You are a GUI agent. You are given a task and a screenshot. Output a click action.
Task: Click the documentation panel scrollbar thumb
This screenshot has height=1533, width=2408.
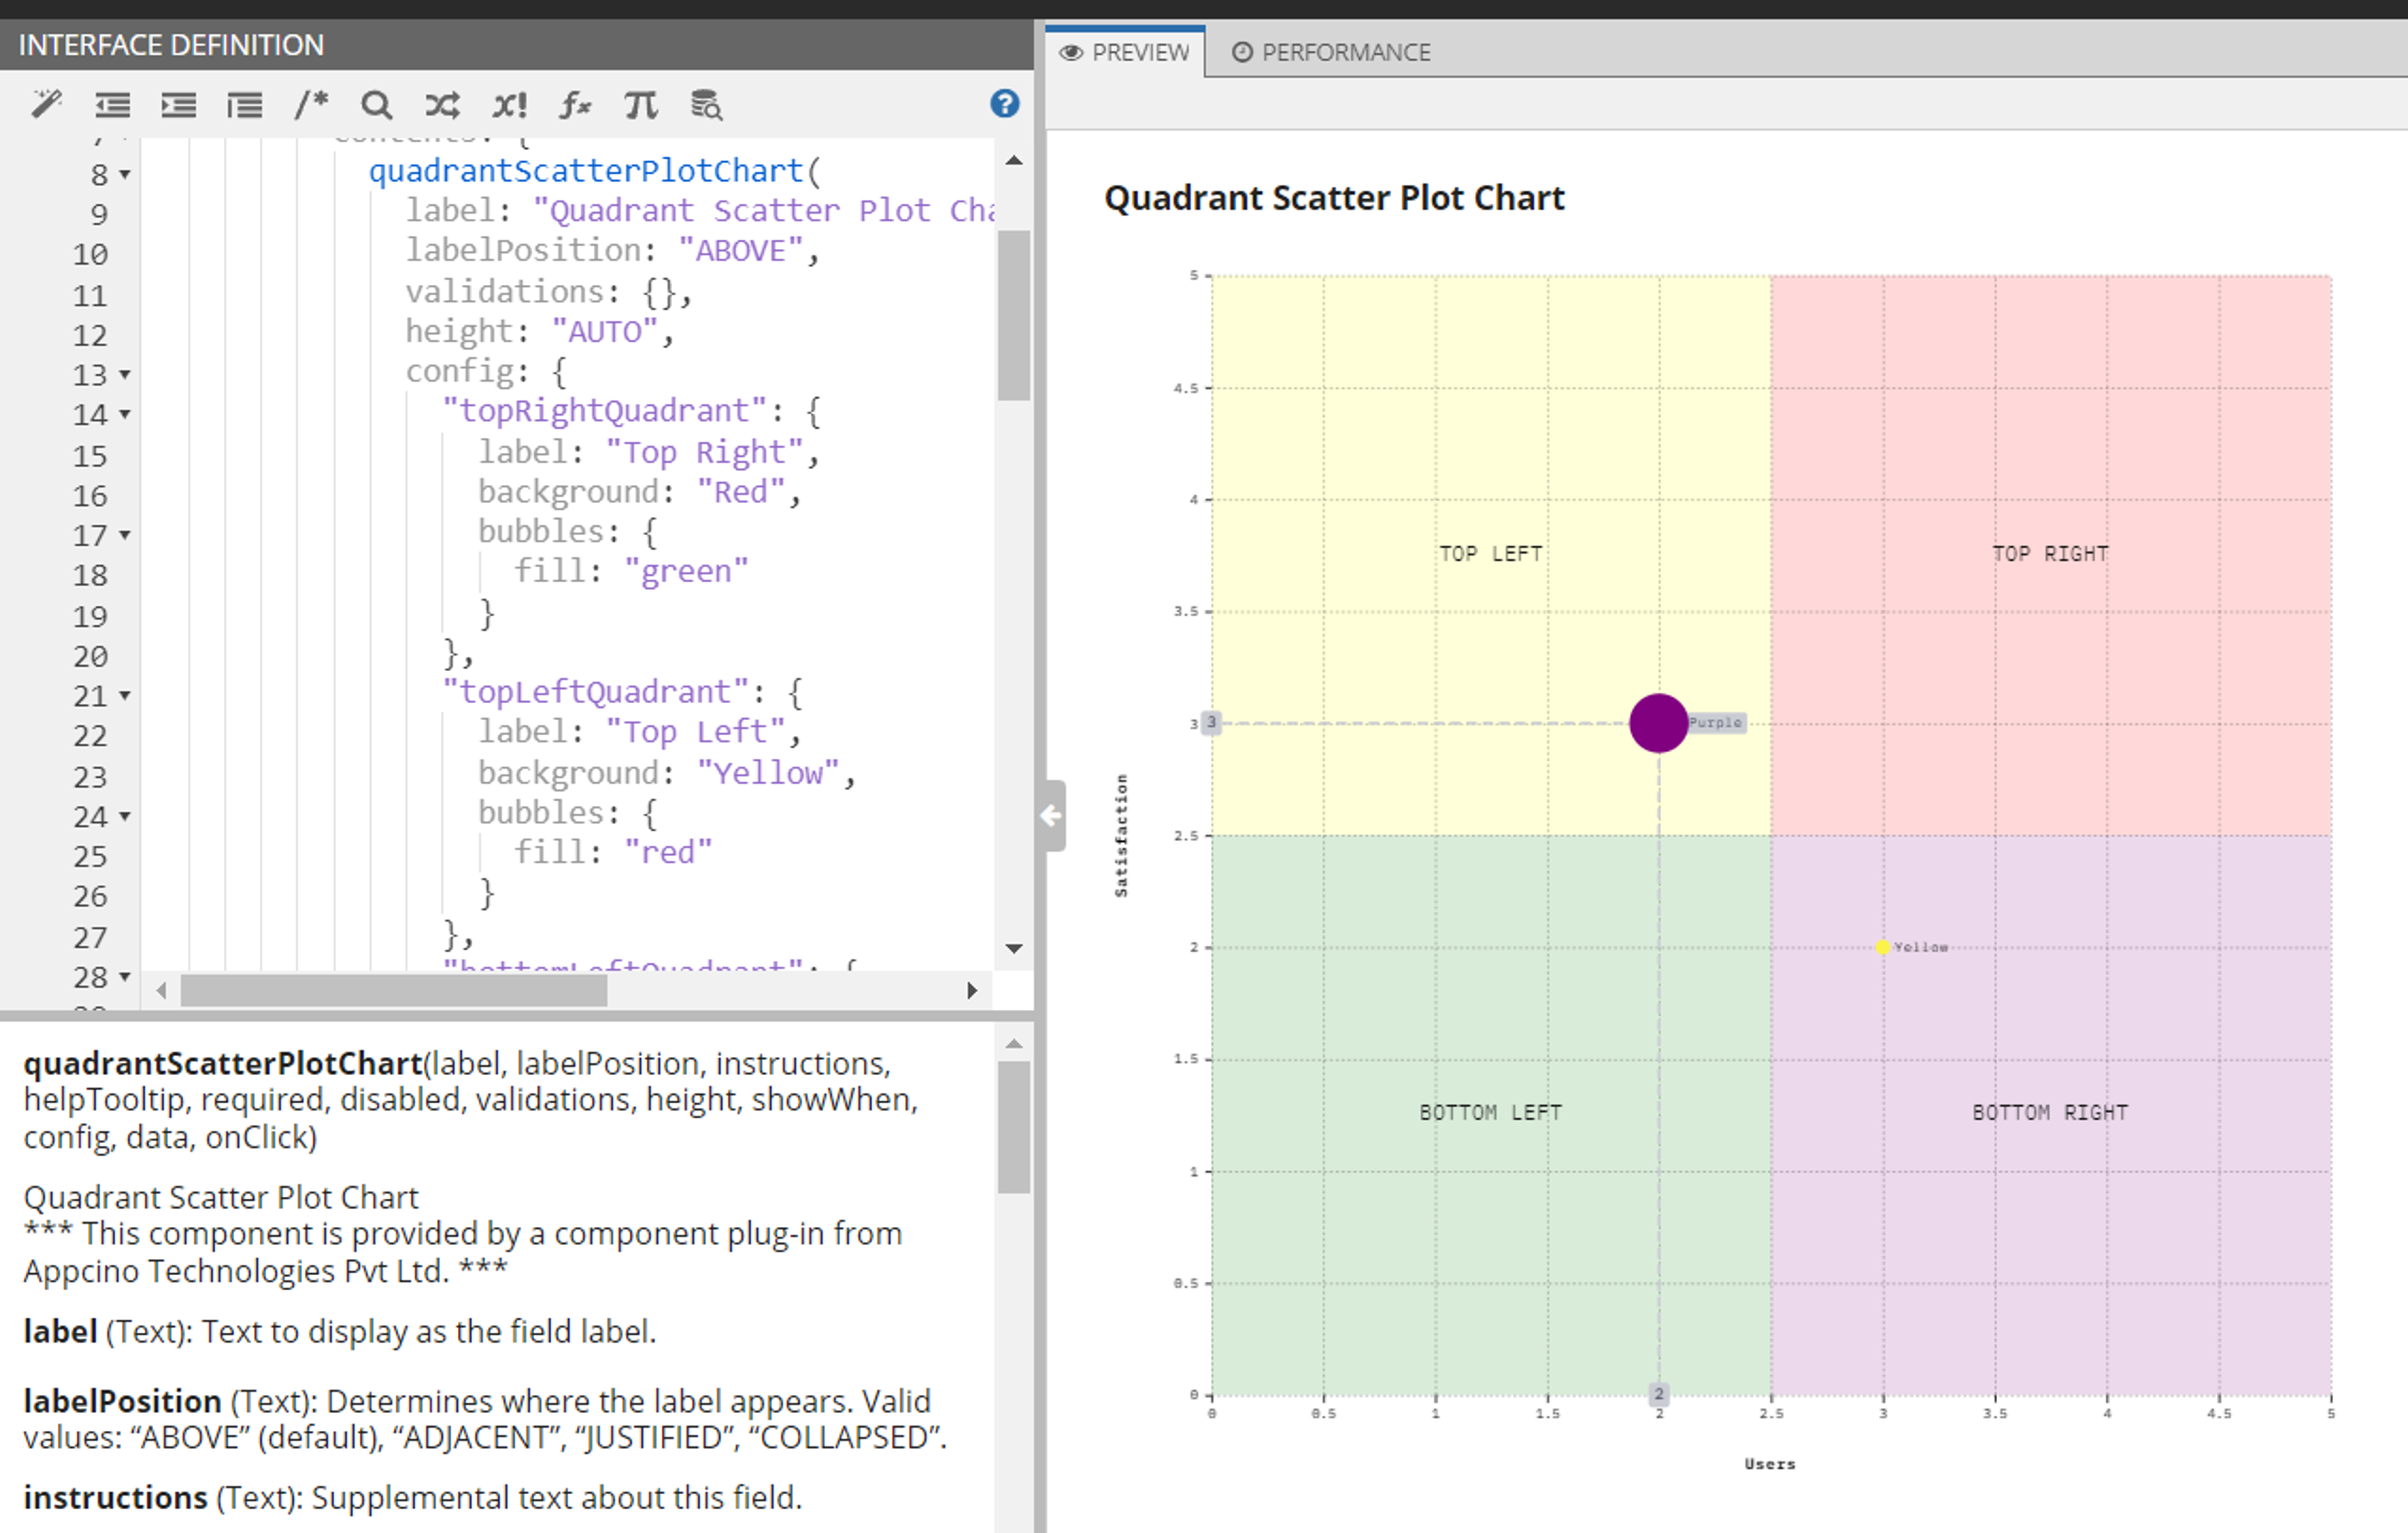(x=1014, y=1127)
